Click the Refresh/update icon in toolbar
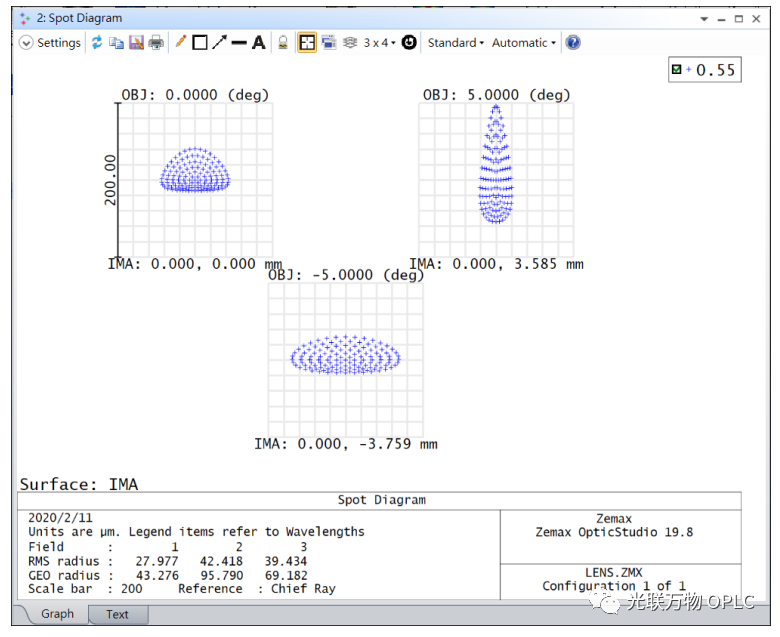The image size is (780, 637). pos(97,43)
